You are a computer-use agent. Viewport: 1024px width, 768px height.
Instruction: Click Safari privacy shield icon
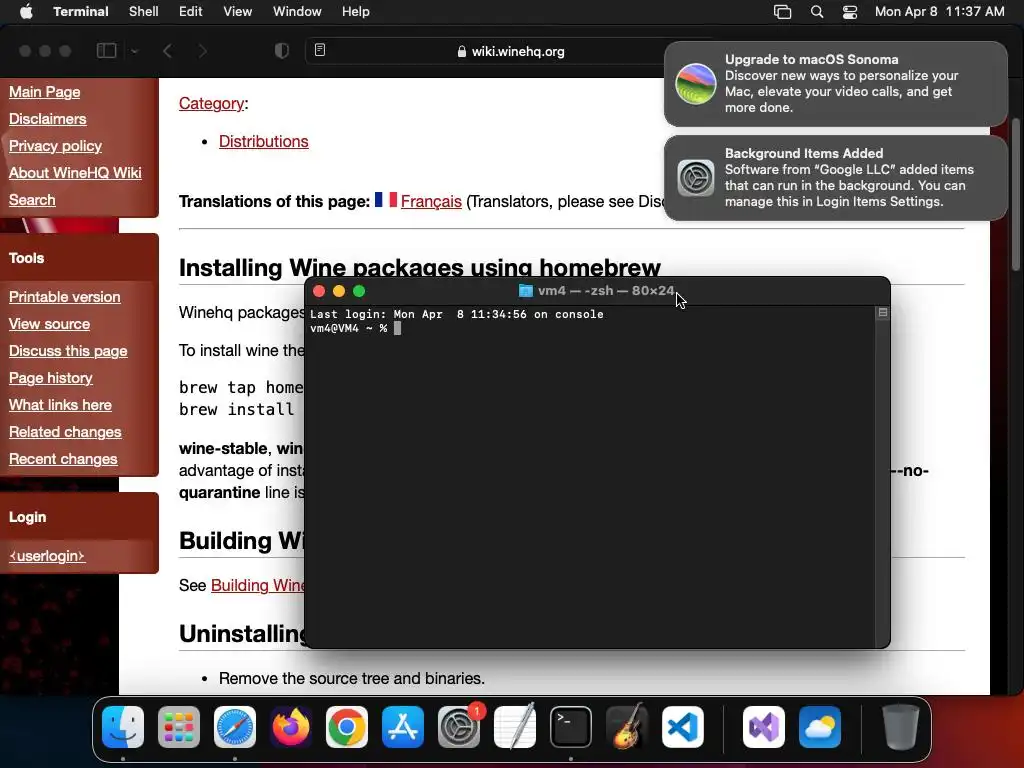(281, 51)
